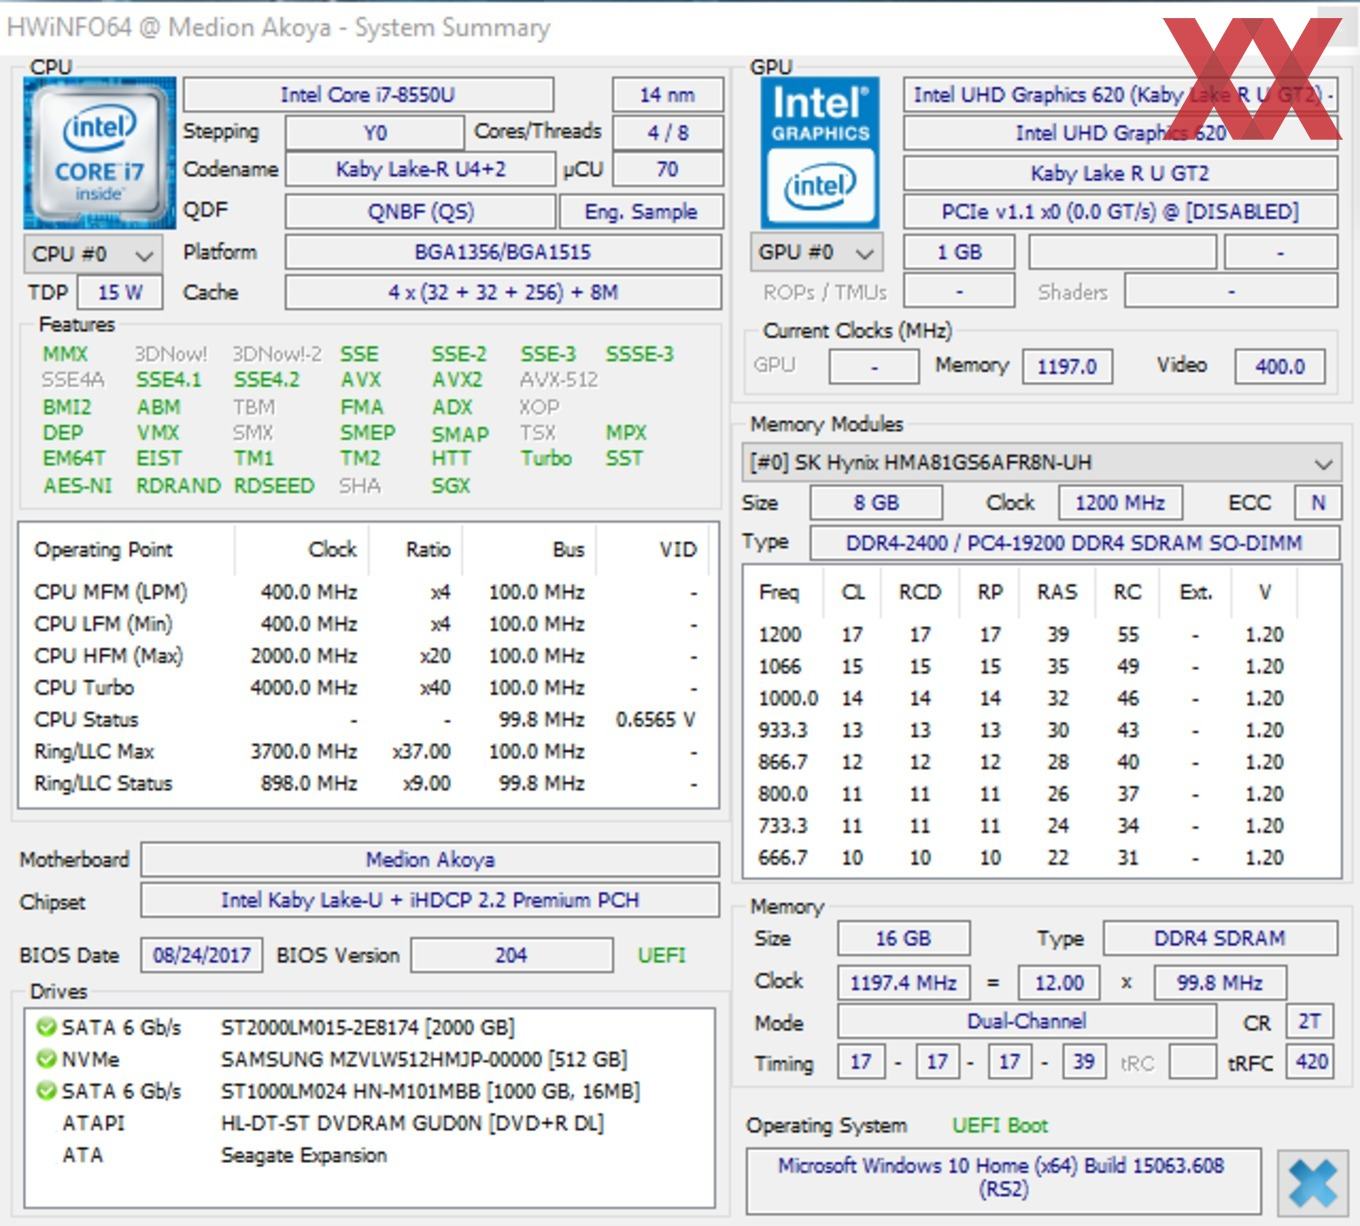Click the total memory size 16 GB field
The width and height of the screenshot is (1360, 1226).
coord(903,939)
